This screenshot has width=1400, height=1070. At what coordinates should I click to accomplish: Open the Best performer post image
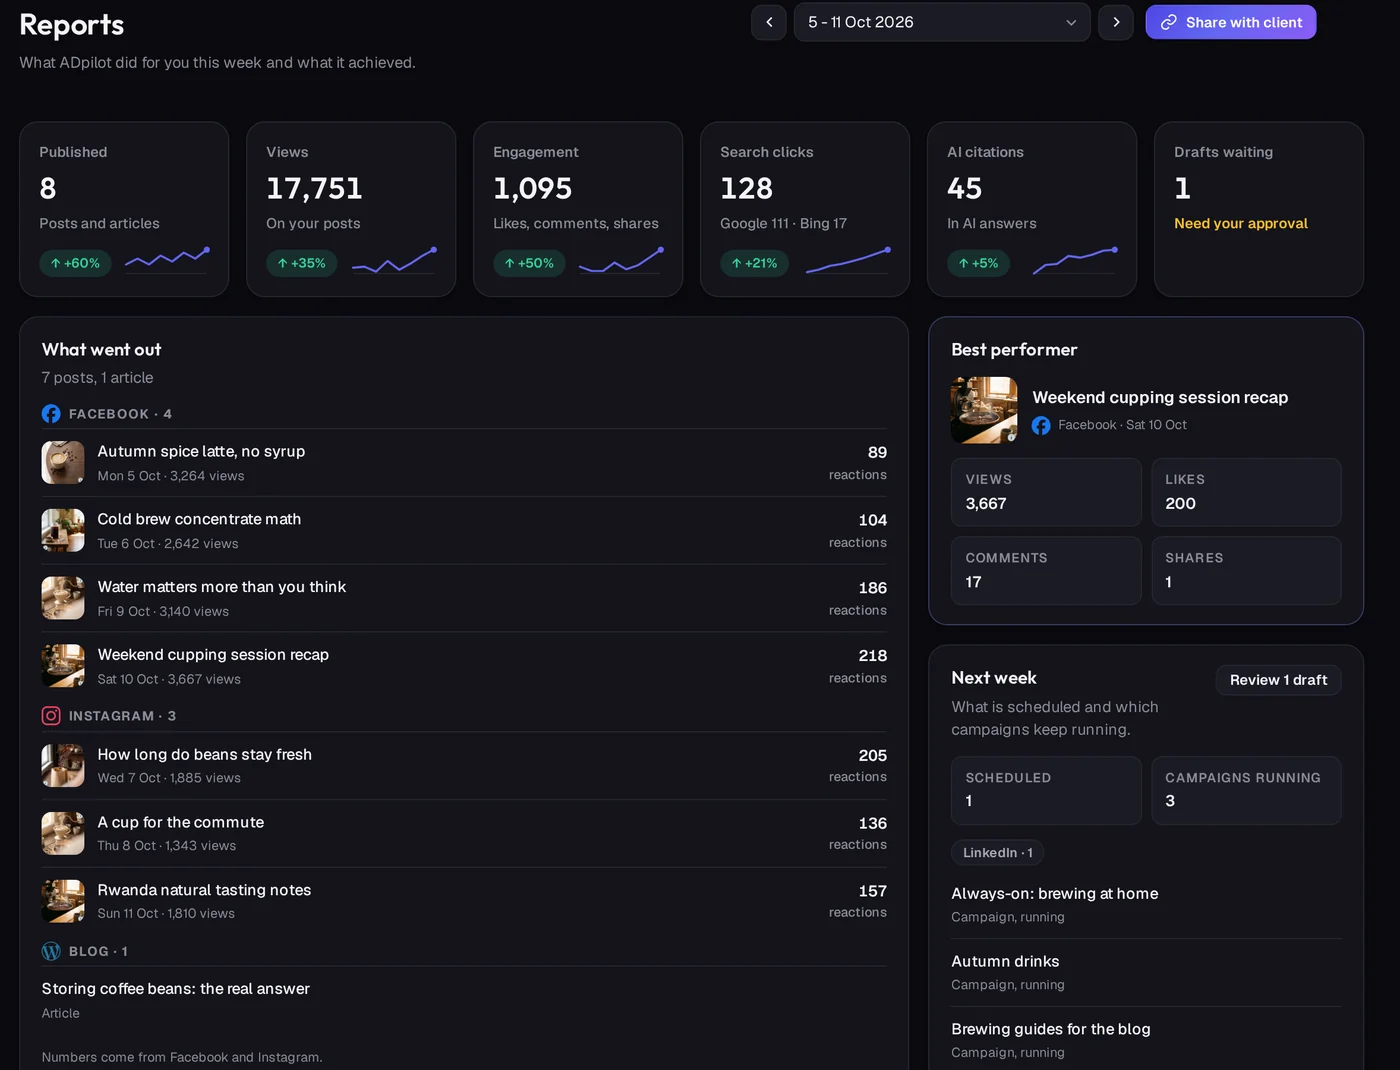[984, 410]
